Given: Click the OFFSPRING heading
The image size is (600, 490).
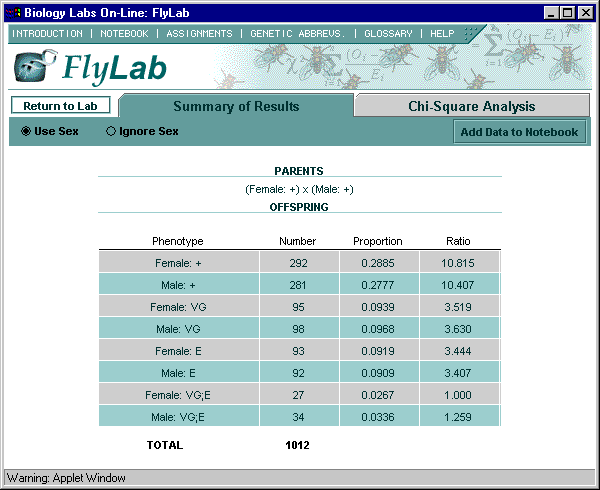Looking at the screenshot, I should pyautogui.click(x=299, y=207).
